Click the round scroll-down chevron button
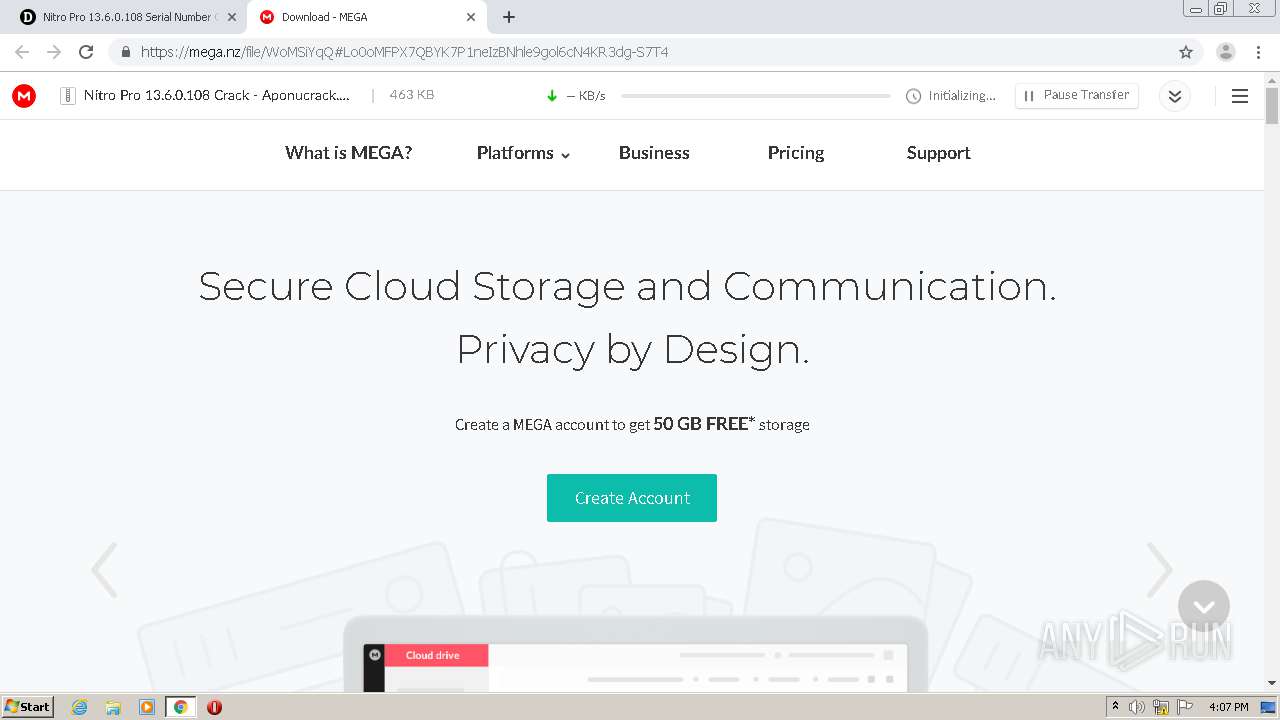The image size is (1280, 720). click(1204, 606)
